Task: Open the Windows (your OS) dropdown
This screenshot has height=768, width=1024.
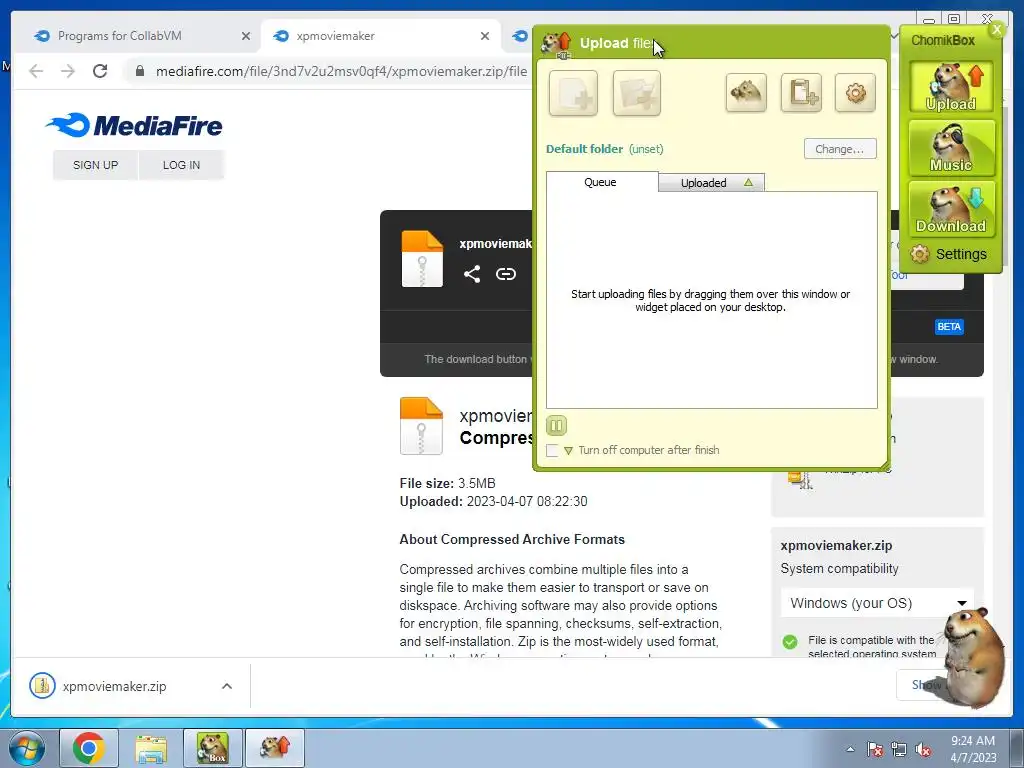Action: (877, 603)
